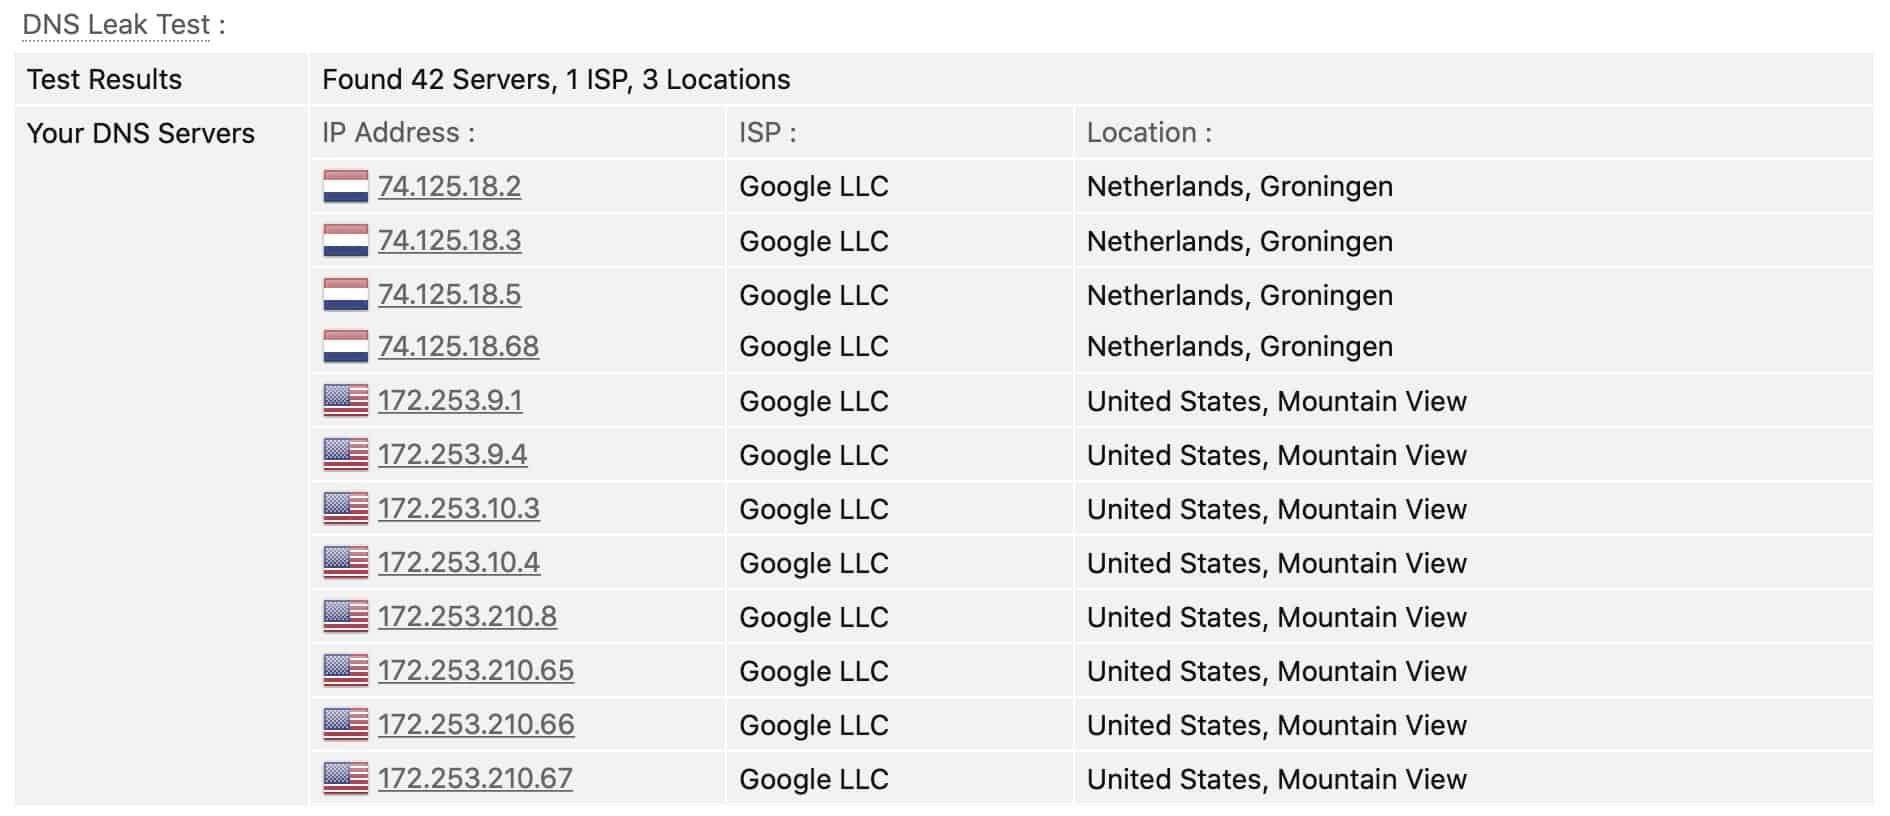1890x816 pixels.
Task: Click the DNS Leak Test heading
Action: point(117,24)
